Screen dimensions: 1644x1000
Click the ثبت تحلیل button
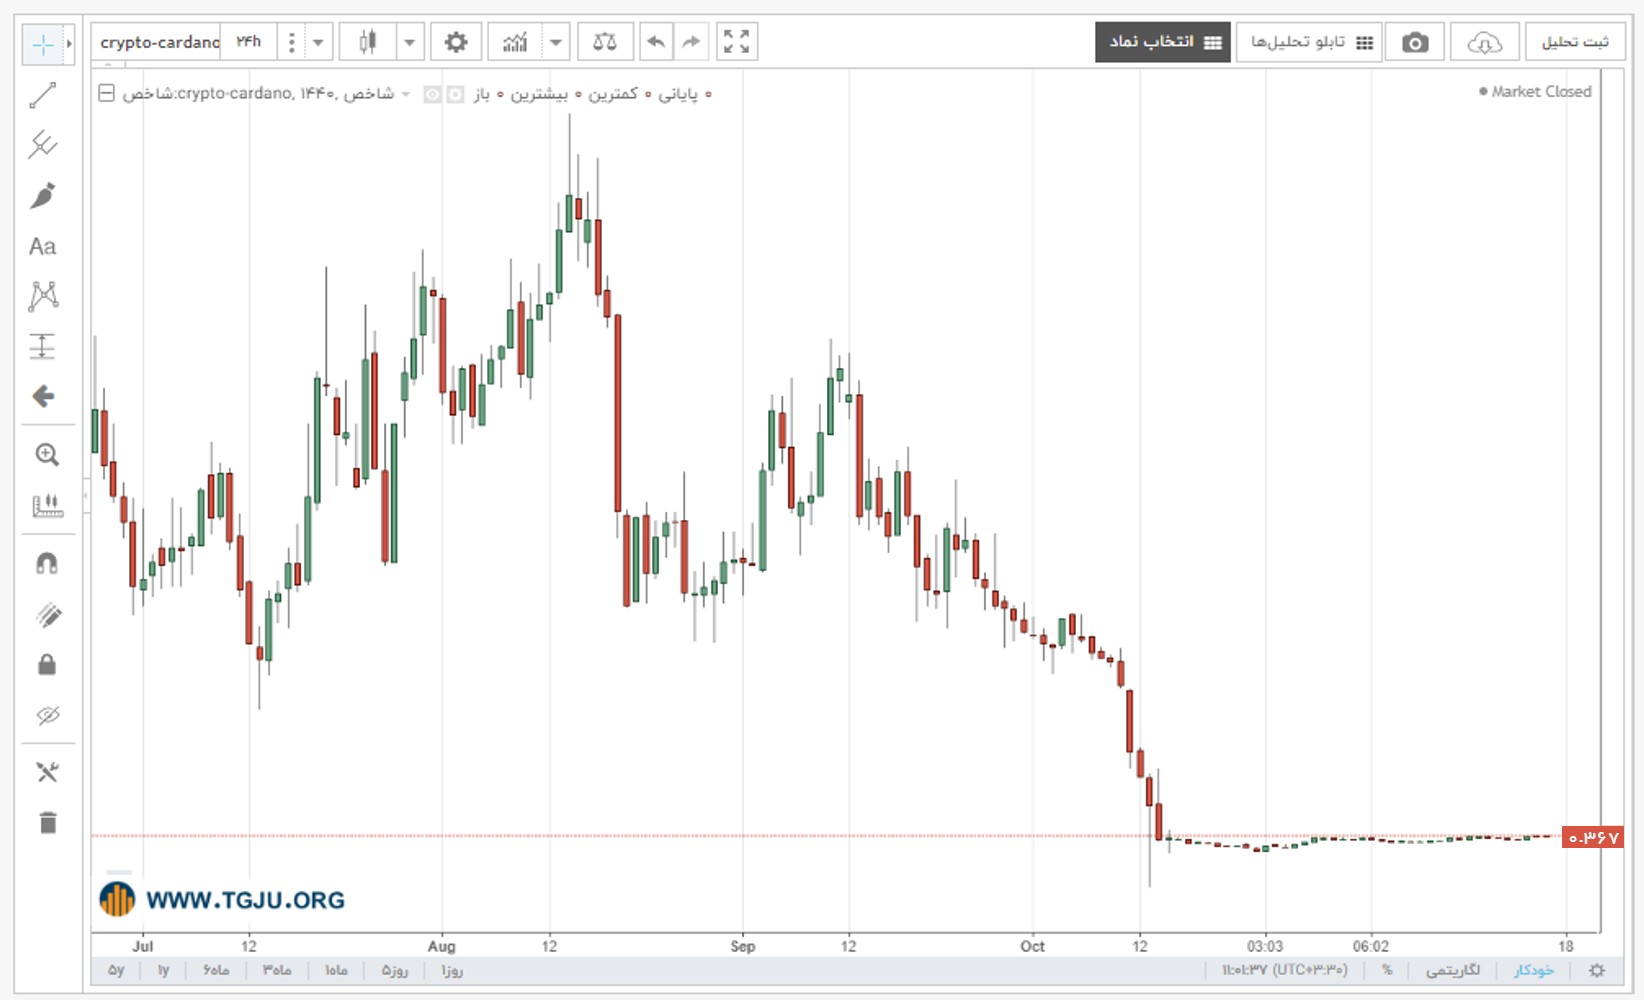click(x=1575, y=42)
